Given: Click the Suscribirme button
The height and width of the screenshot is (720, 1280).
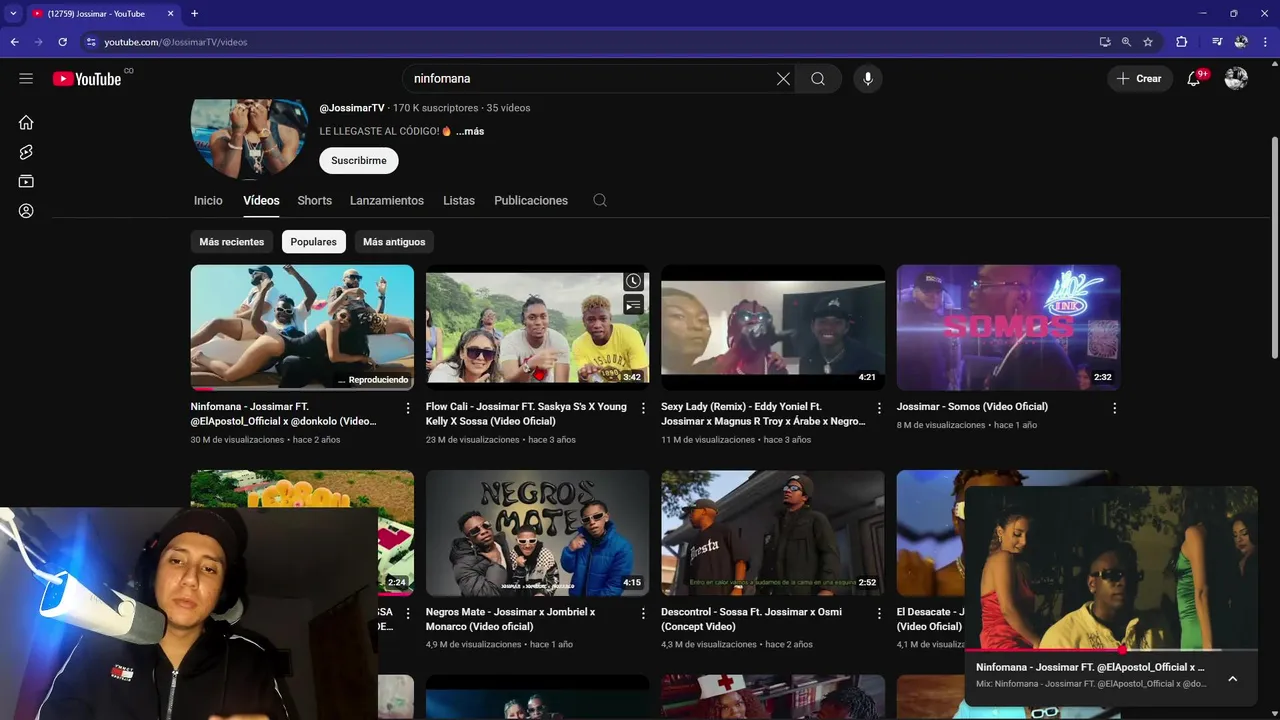Looking at the screenshot, I should pyautogui.click(x=359, y=160).
